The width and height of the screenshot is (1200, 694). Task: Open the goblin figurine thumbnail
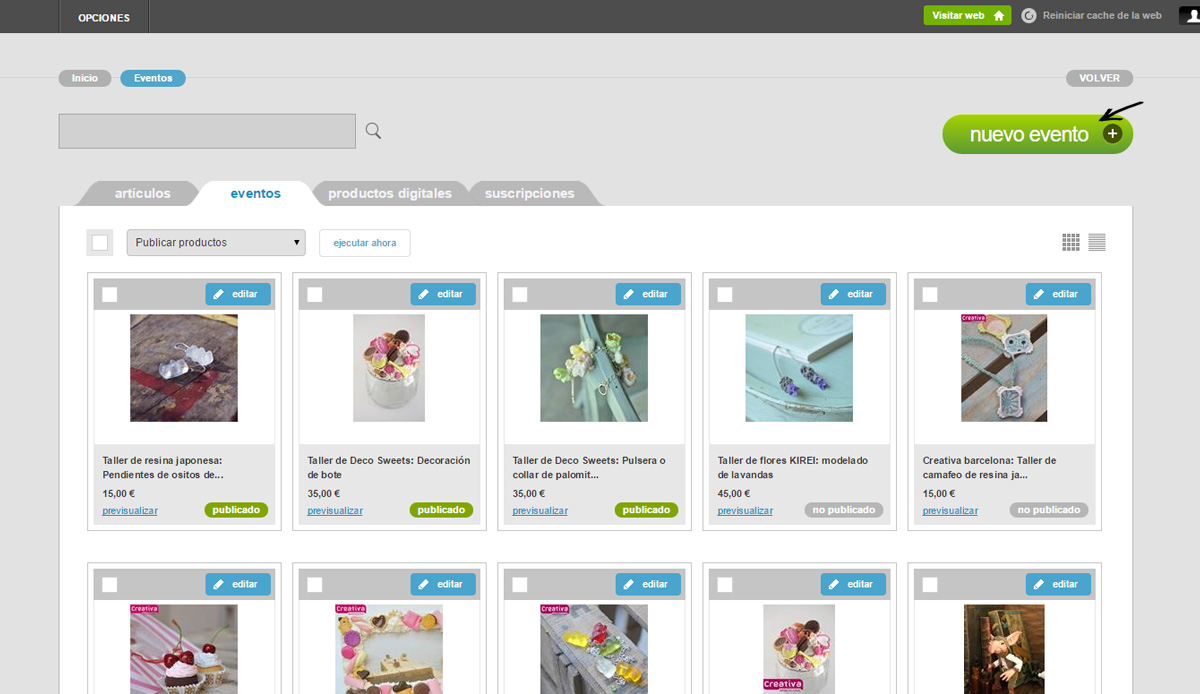coord(1004,649)
